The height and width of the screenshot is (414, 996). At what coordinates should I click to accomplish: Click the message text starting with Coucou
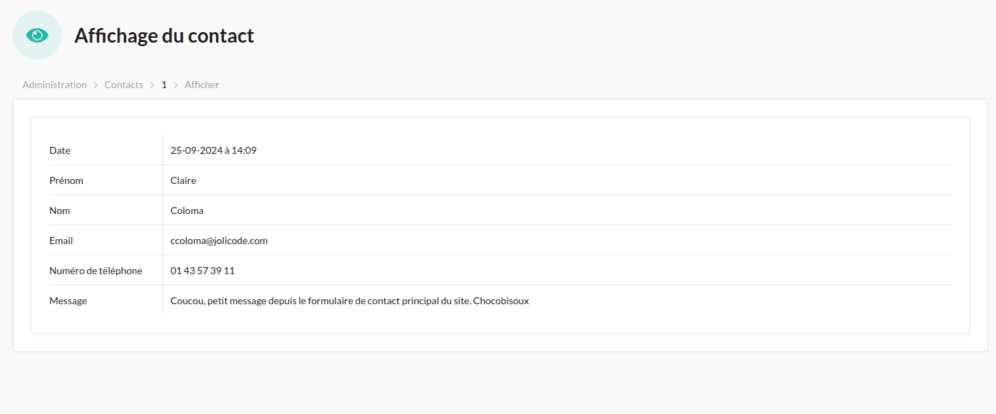click(349, 300)
